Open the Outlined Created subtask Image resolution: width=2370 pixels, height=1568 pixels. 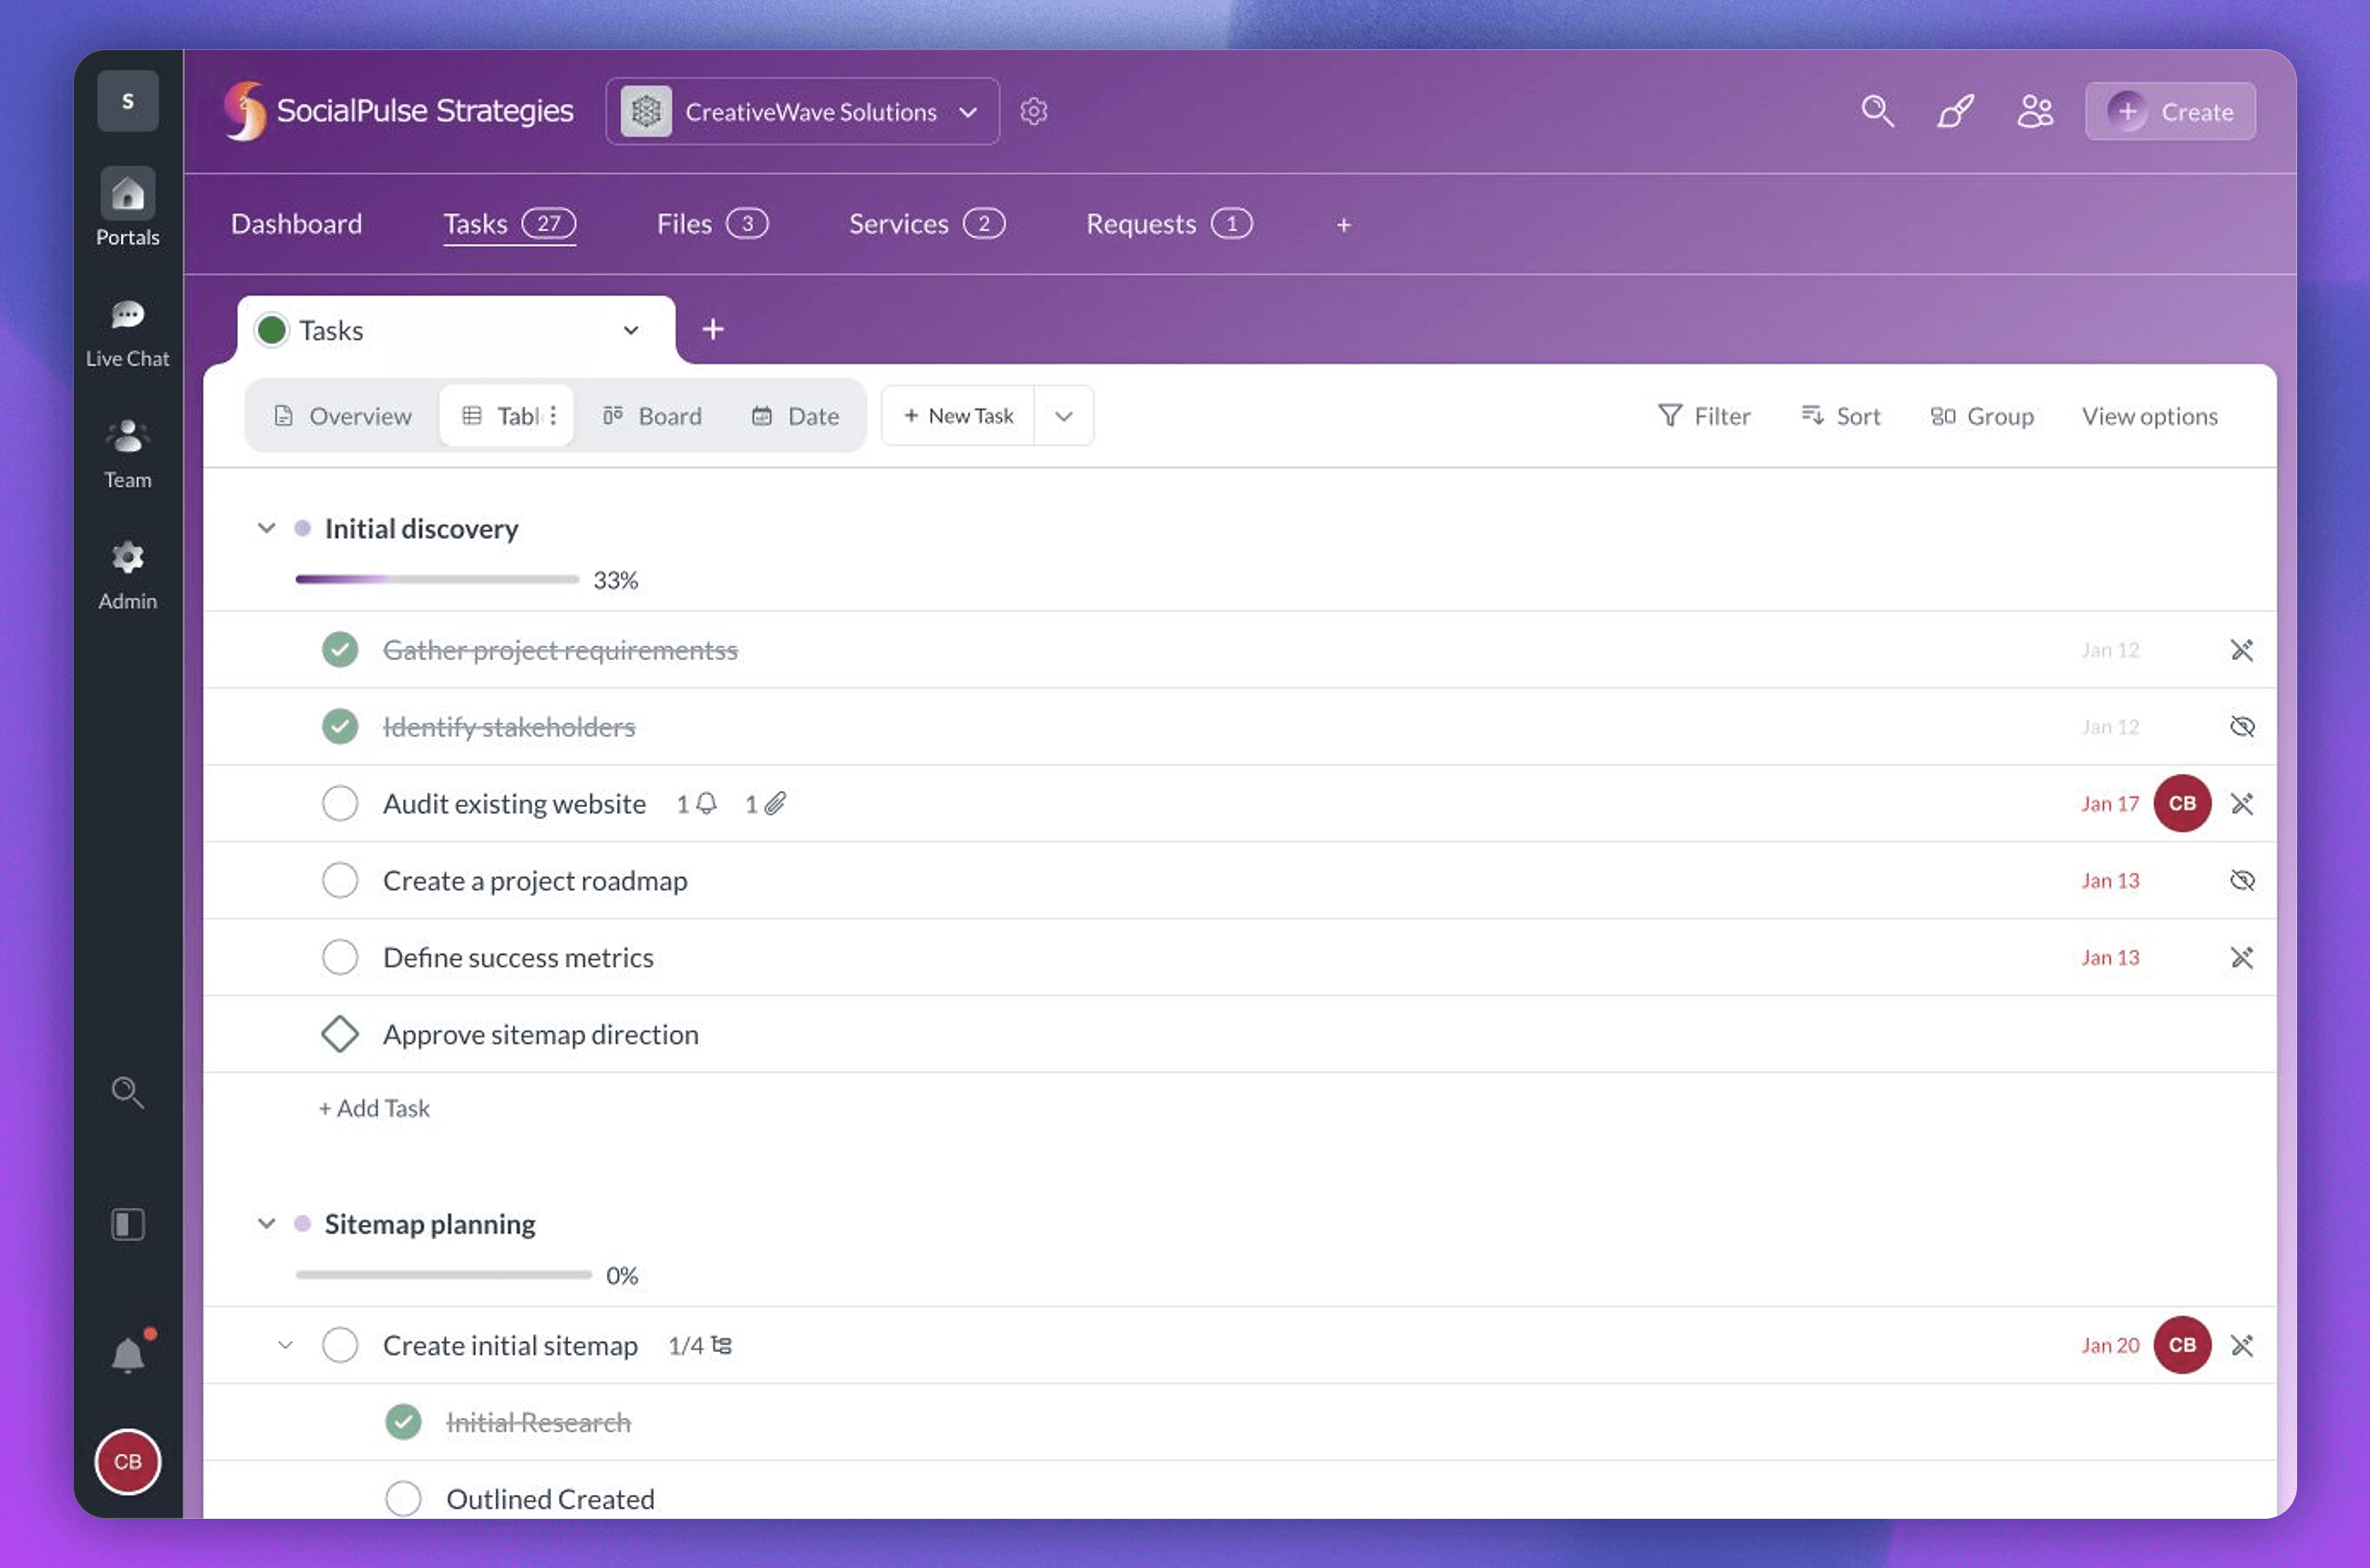[x=550, y=1499]
